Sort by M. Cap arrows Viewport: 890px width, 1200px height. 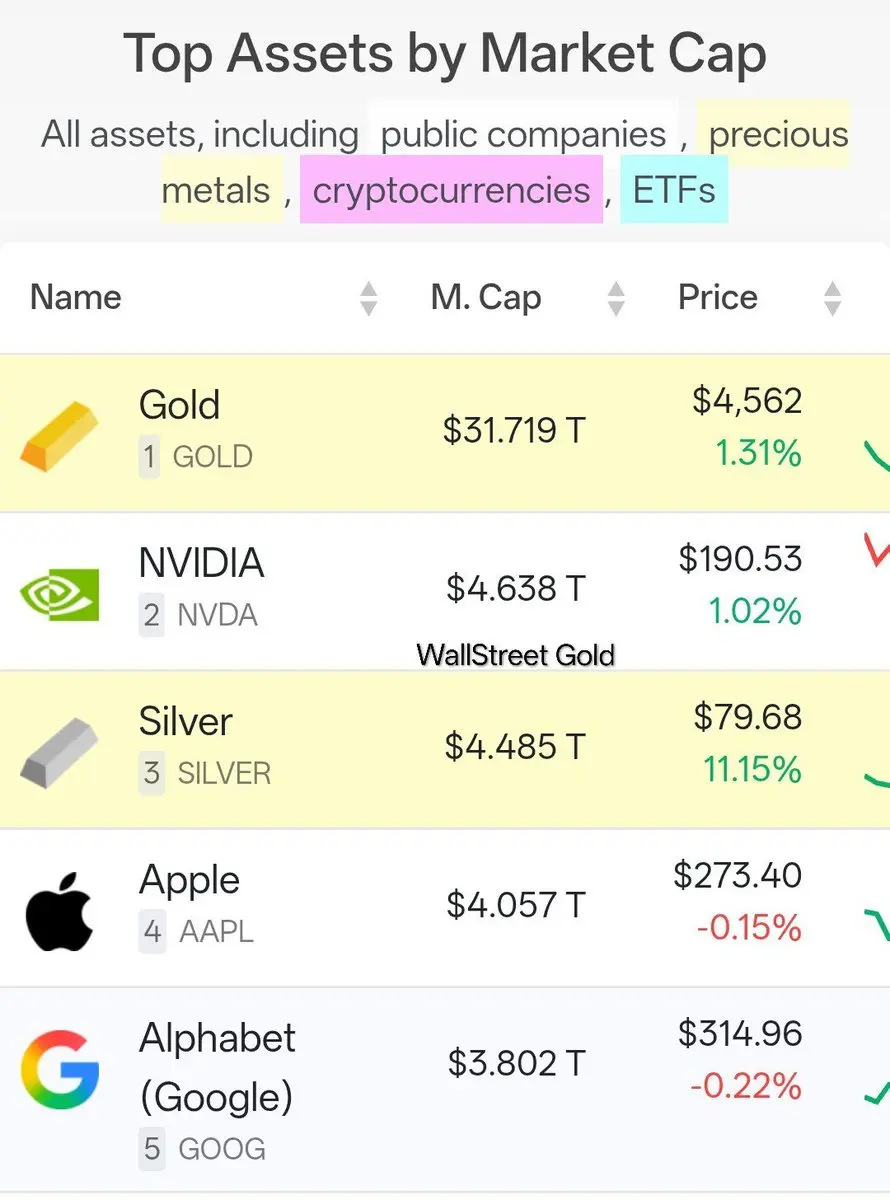[616, 298]
